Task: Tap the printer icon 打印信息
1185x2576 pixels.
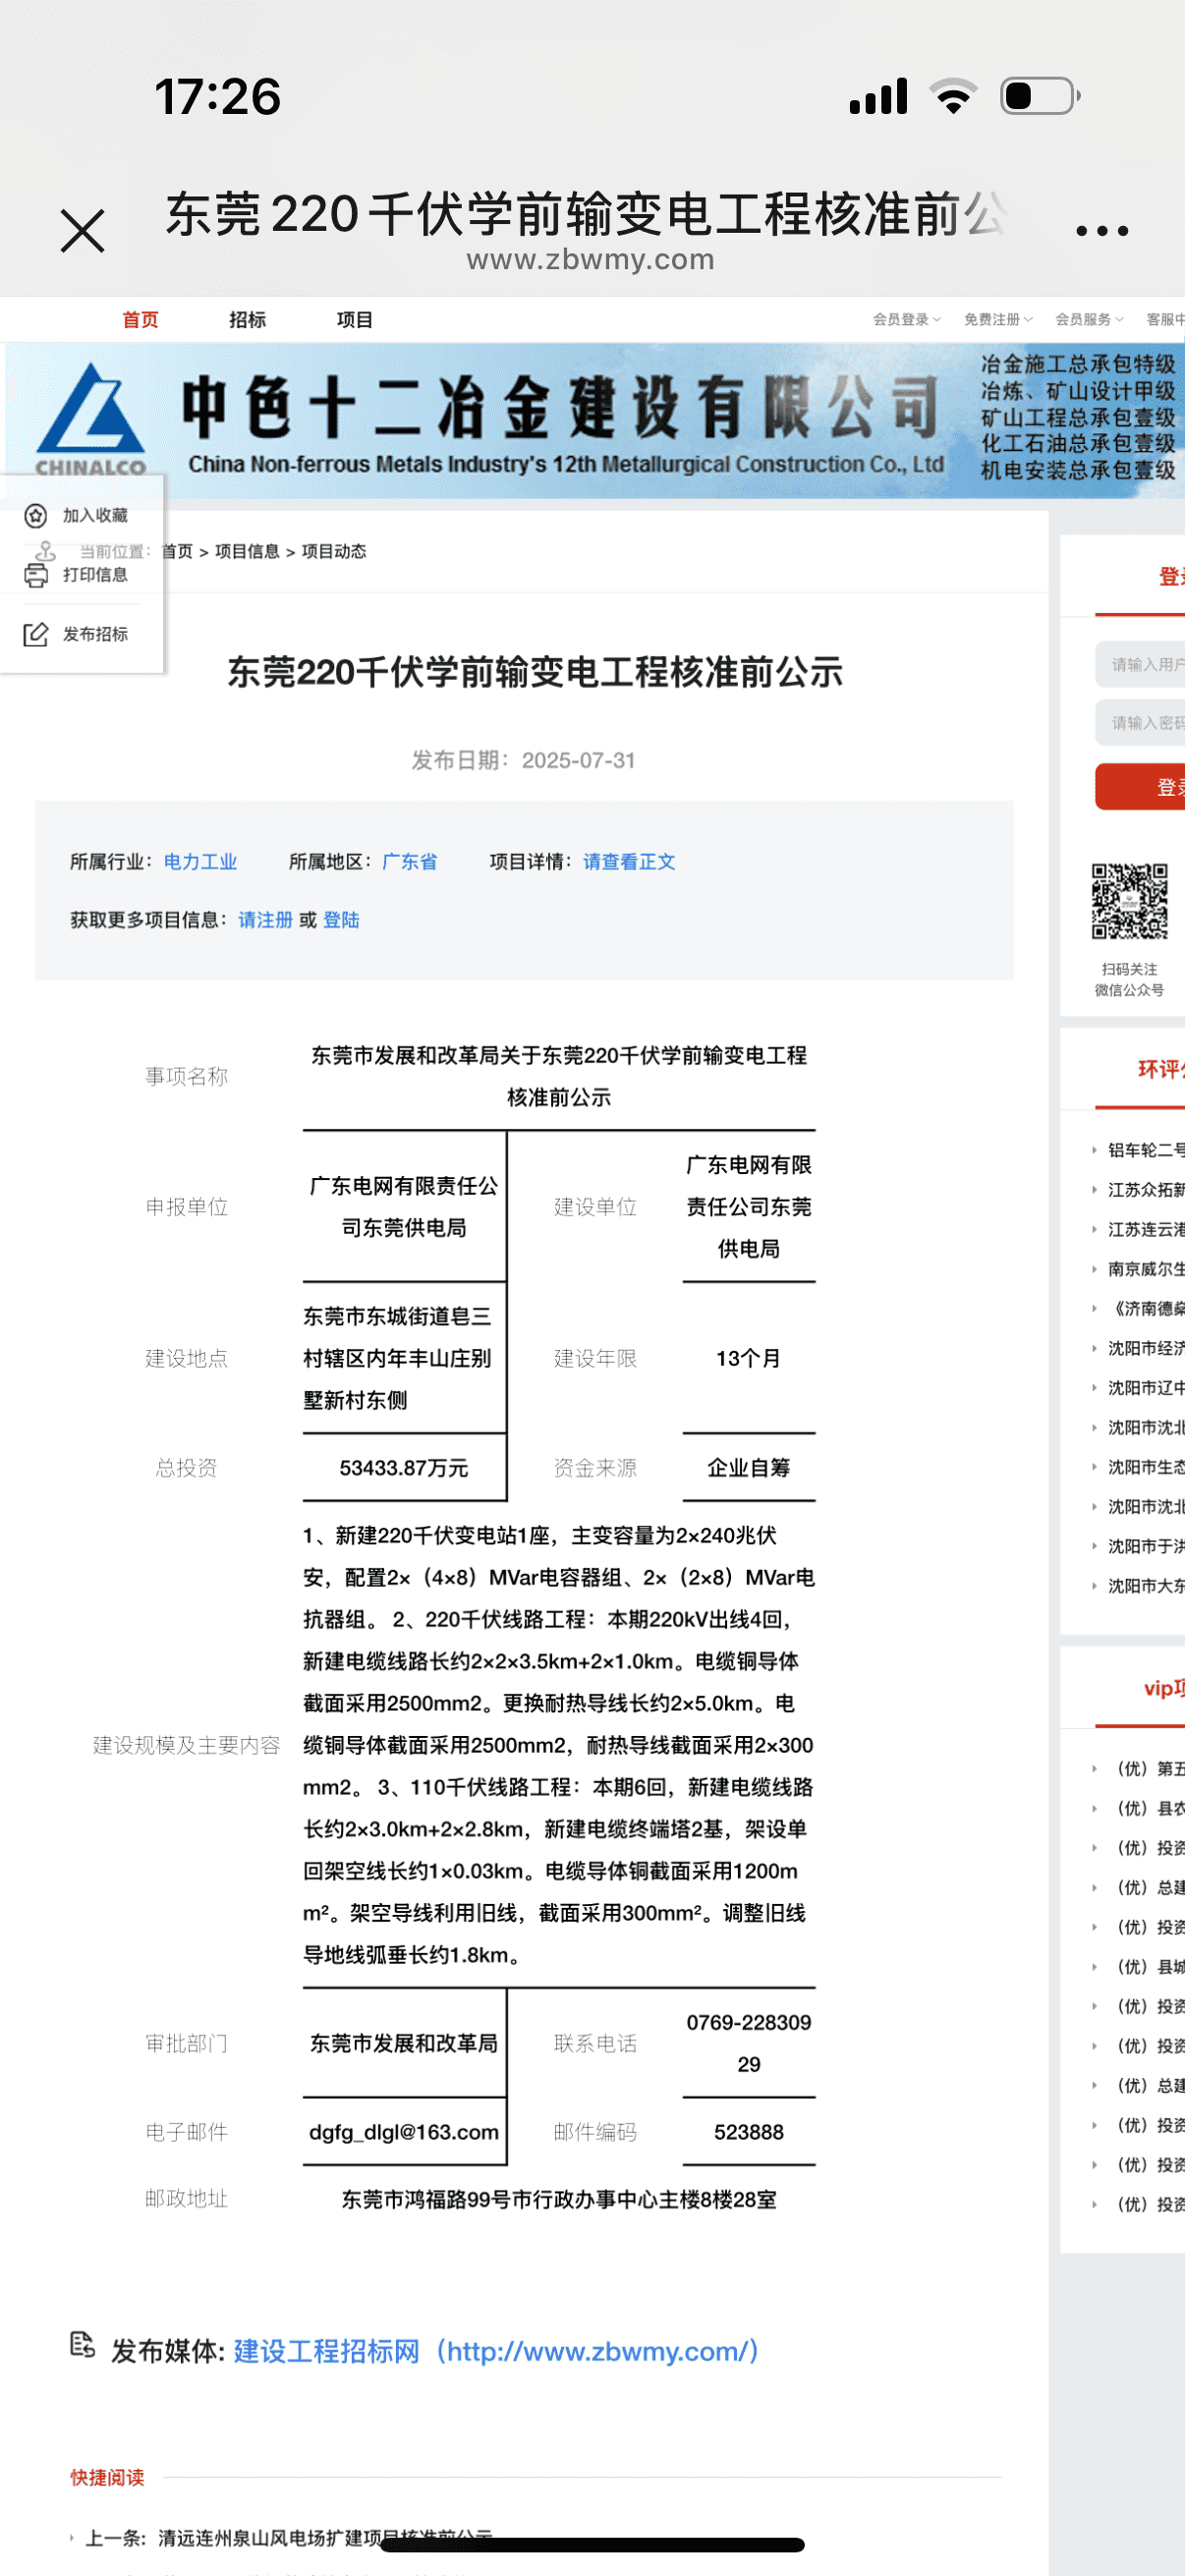Action: [36, 574]
